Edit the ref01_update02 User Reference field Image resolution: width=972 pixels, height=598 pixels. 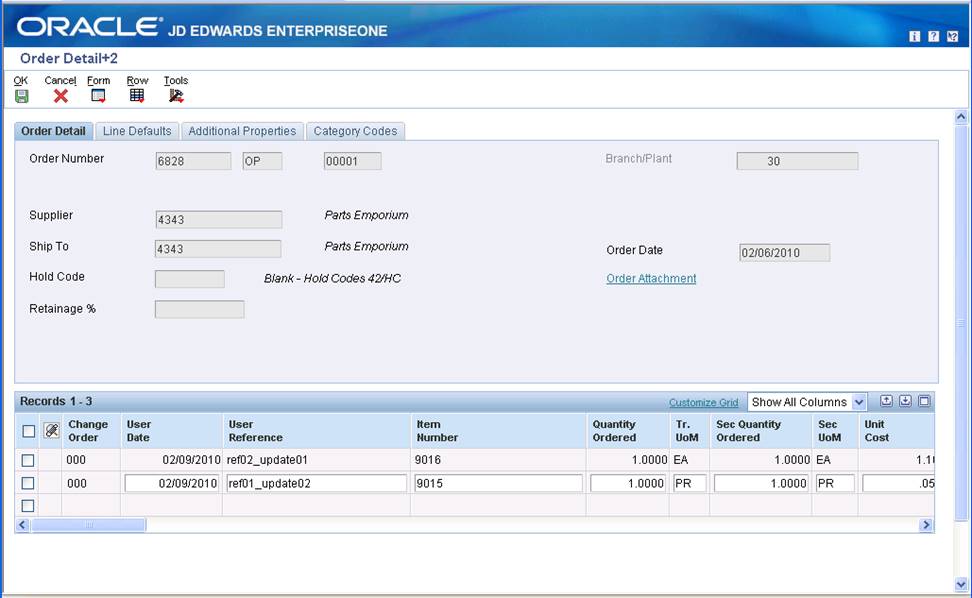click(316, 483)
